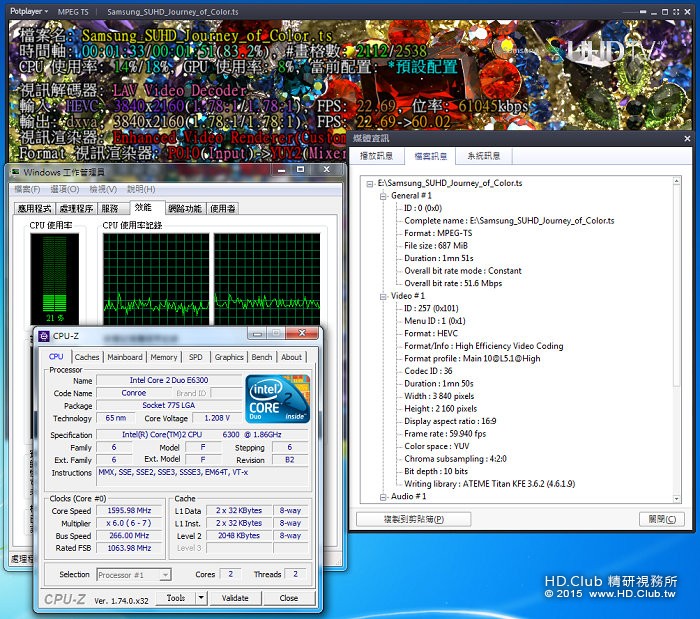Viewport: 700px width, 619px height.
Task: Open the Tools dropdown arrow in CPU-Z
Action: pyautogui.click(x=201, y=598)
